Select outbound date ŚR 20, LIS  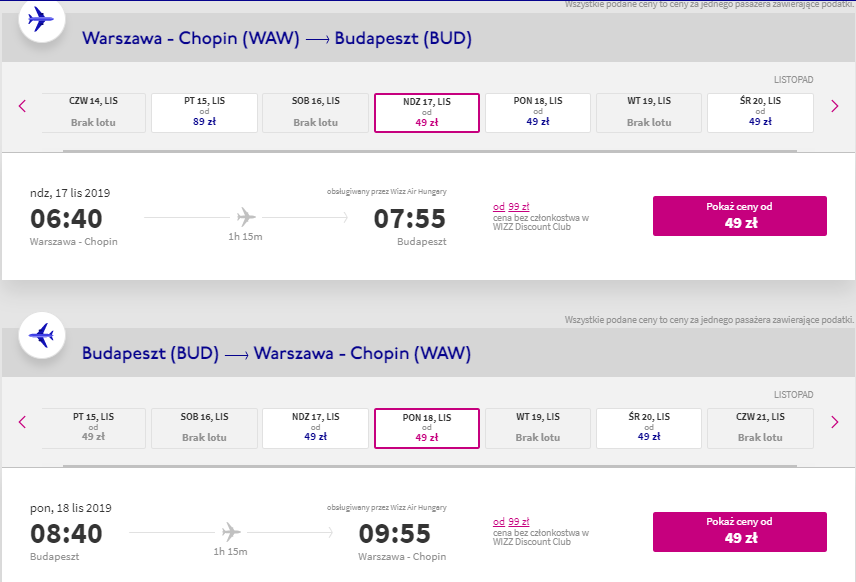click(x=760, y=113)
